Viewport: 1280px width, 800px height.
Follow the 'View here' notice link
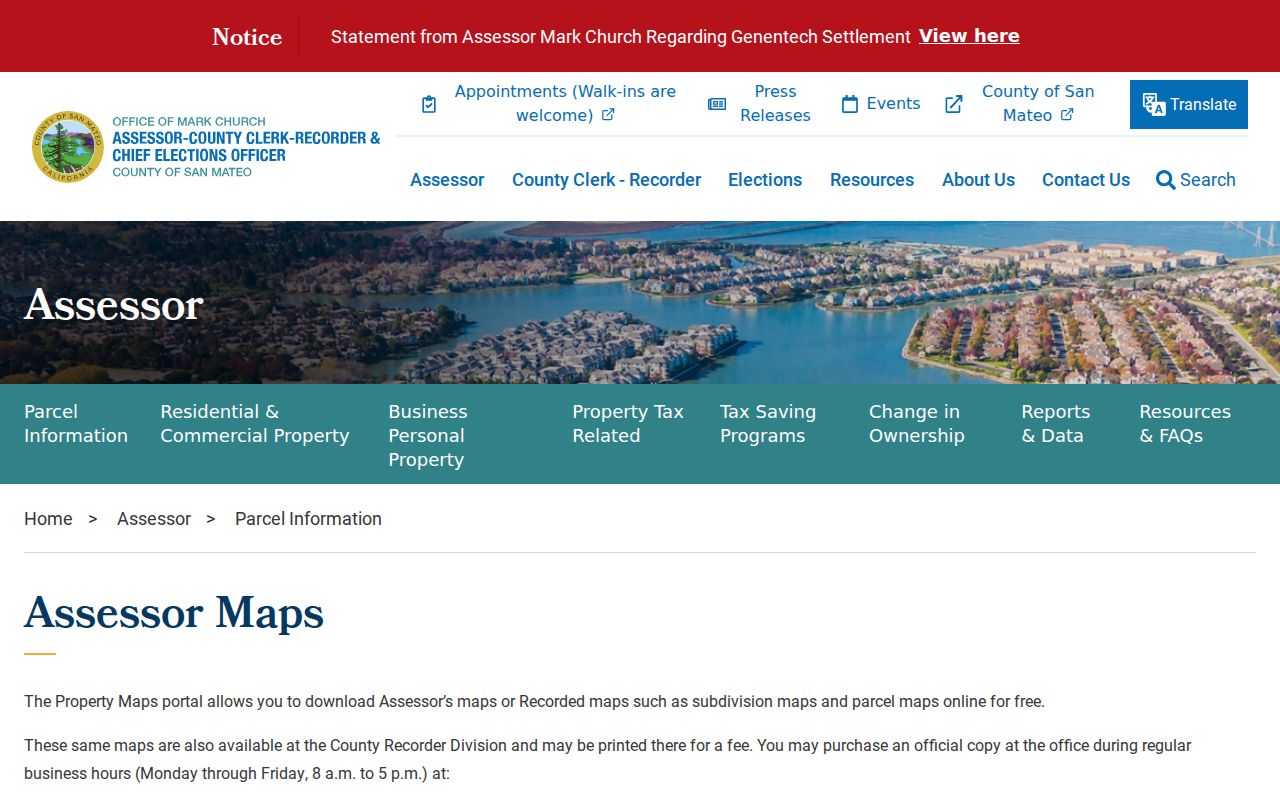pyautogui.click(x=969, y=36)
